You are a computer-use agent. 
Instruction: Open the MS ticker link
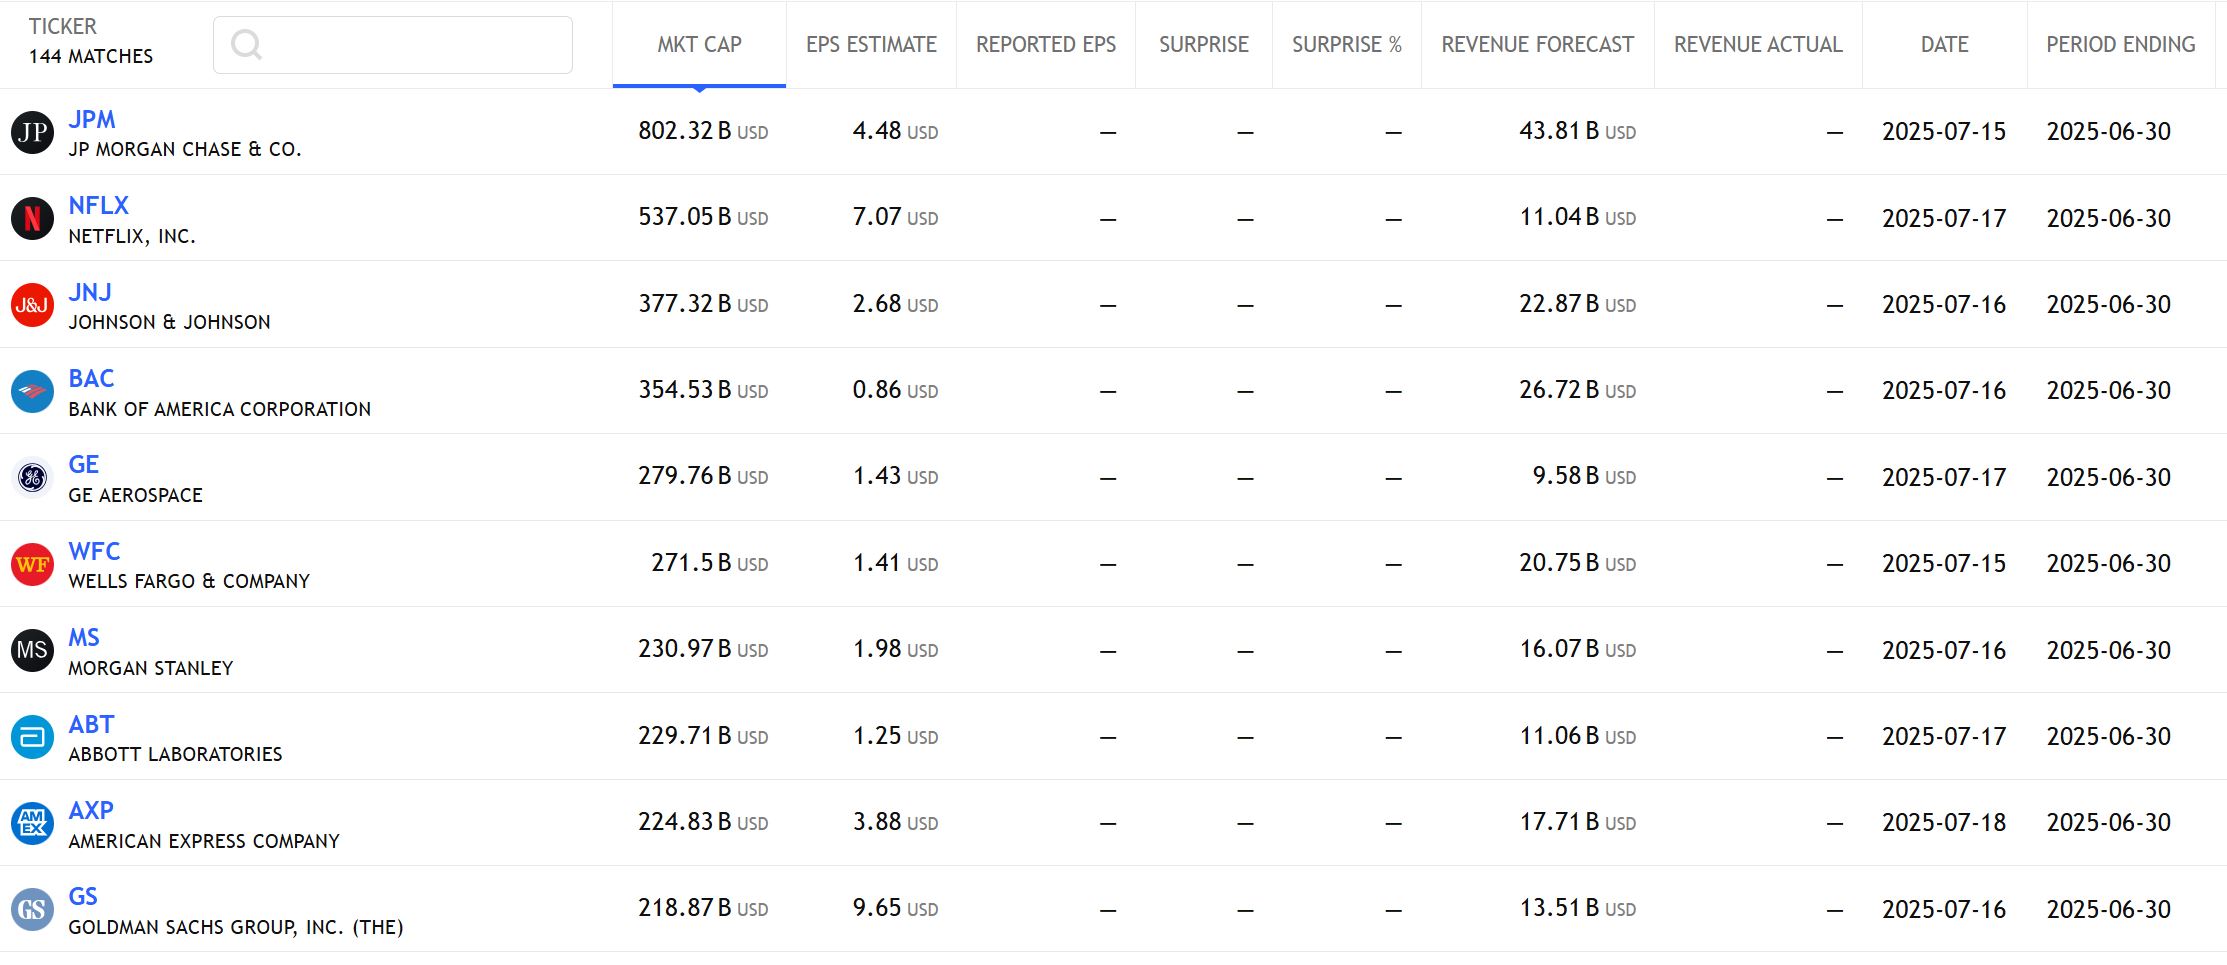point(84,637)
